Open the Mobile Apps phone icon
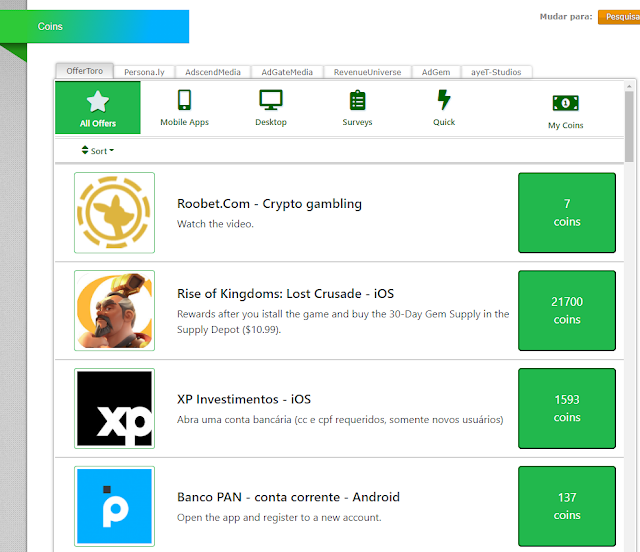640x552 pixels. click(x=184, y=100)
